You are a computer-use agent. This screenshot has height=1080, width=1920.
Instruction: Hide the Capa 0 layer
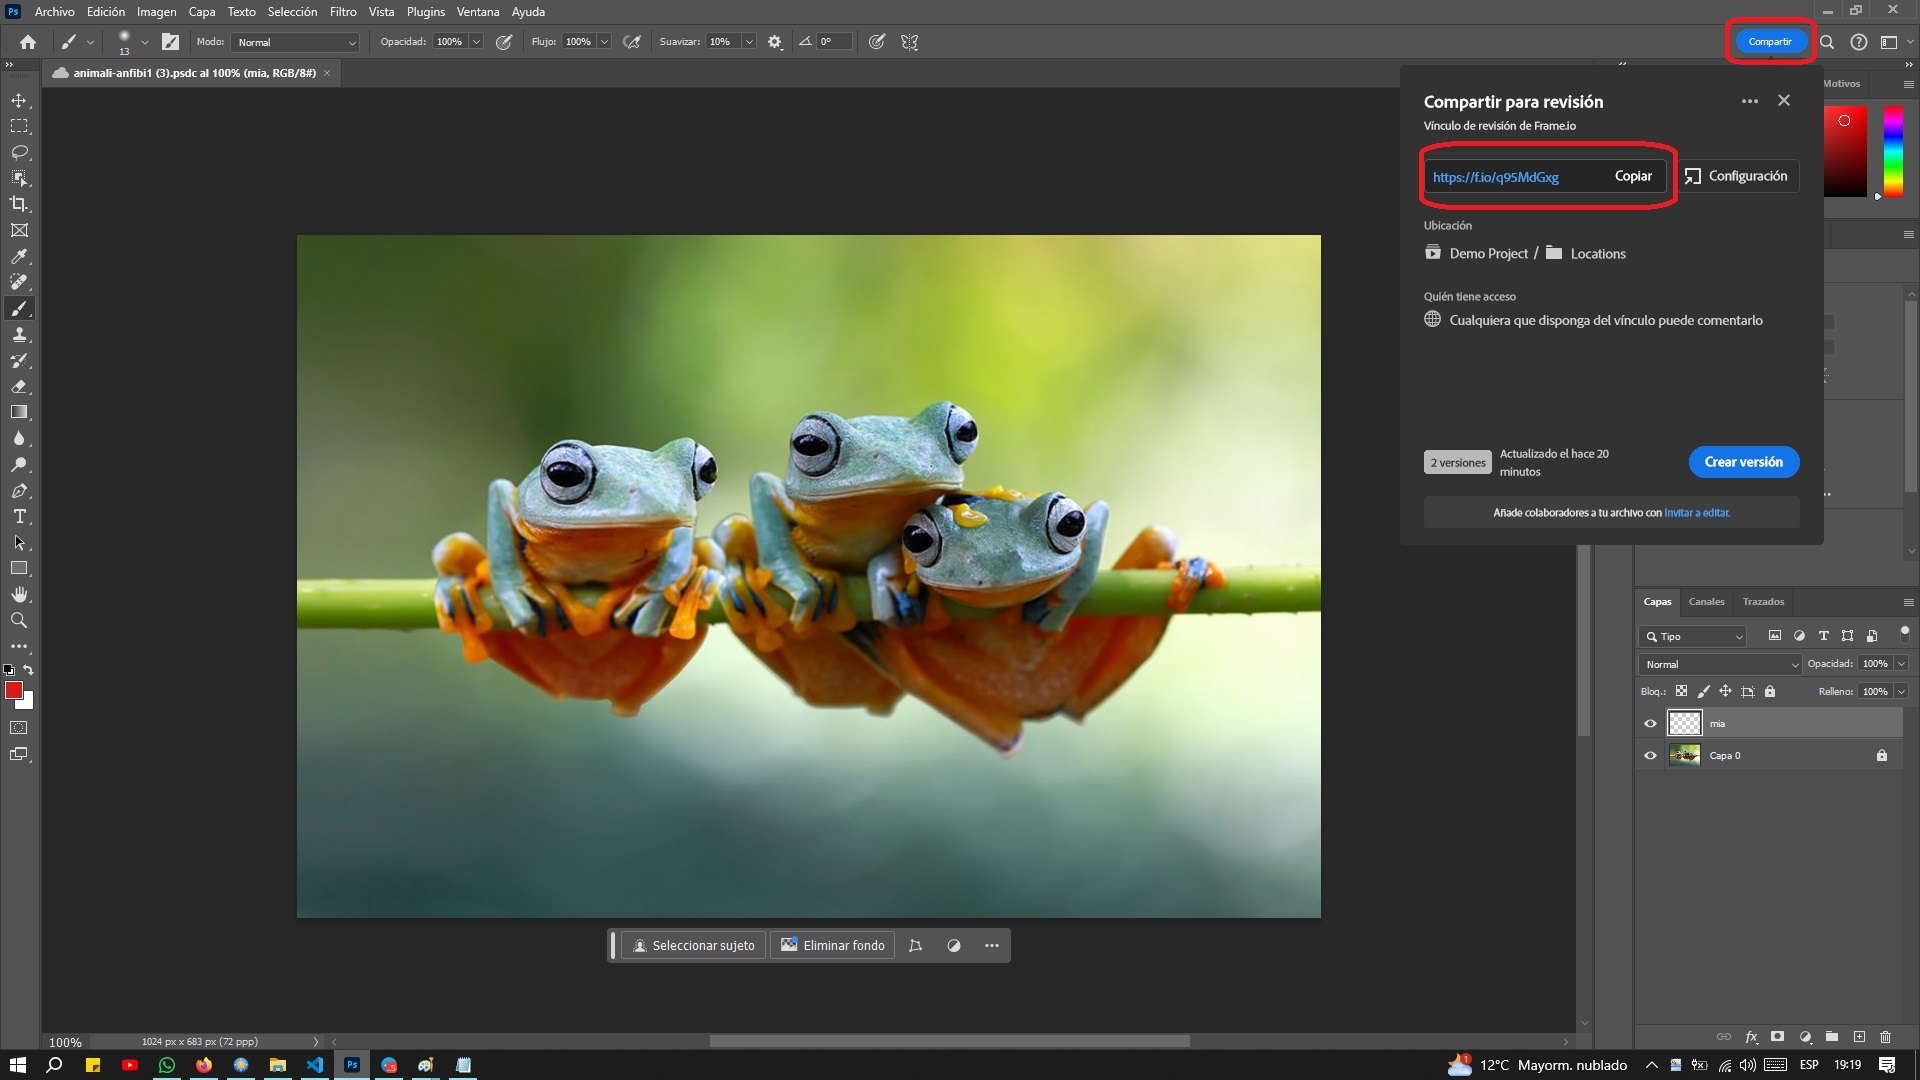(x=1650, y=756)
